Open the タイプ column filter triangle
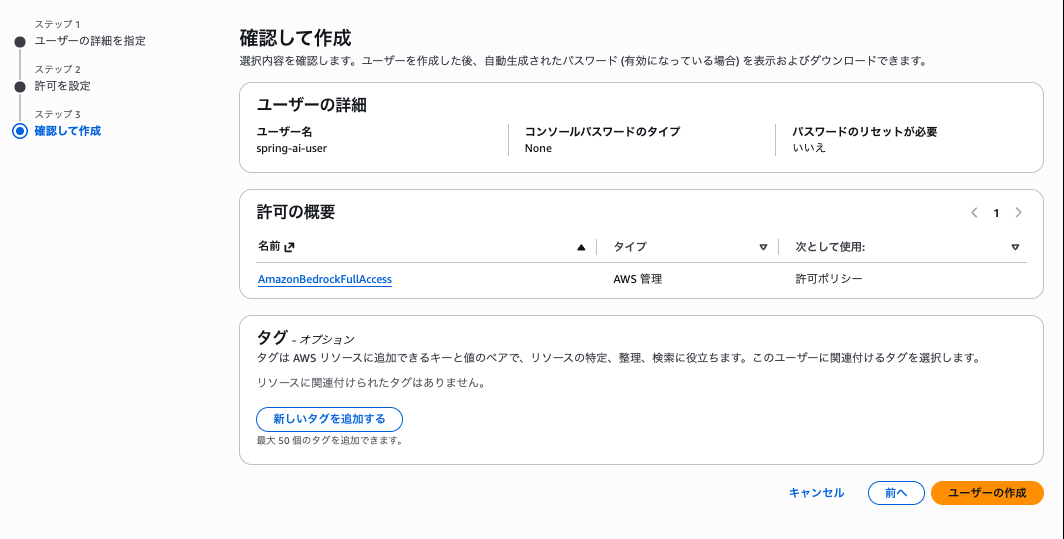 point(763,248)
